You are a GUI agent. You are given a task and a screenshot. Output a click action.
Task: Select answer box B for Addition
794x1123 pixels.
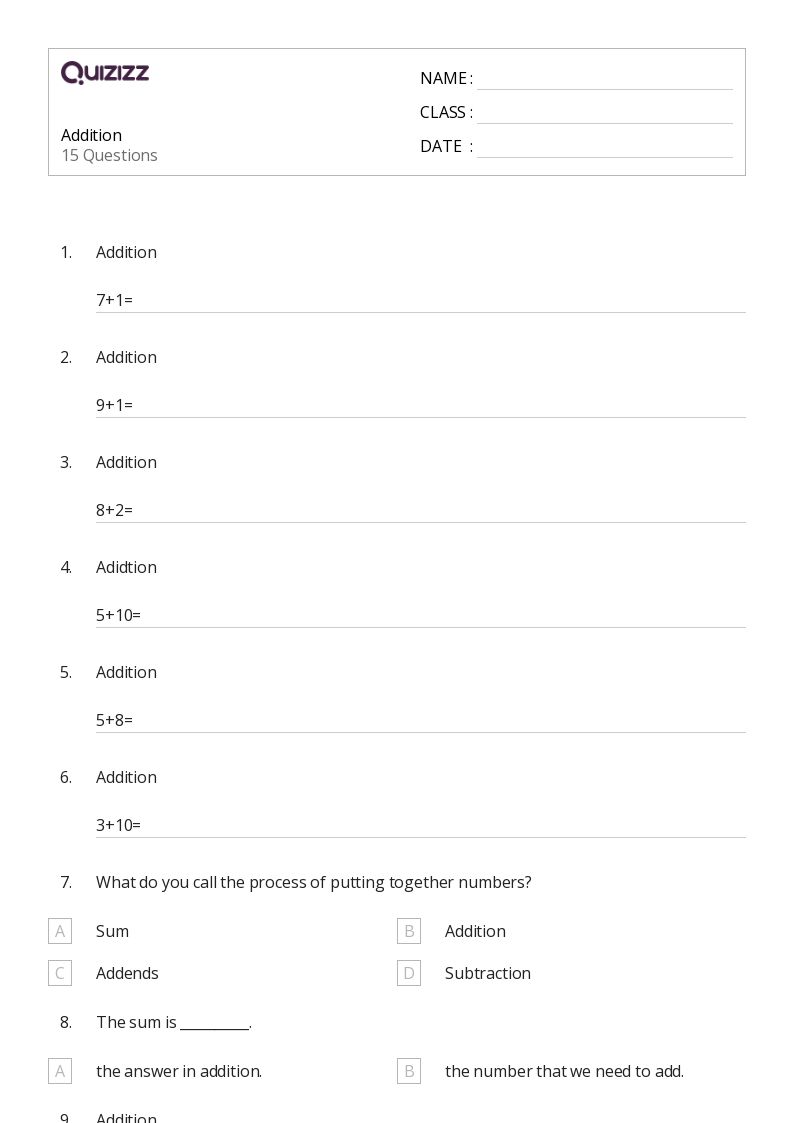pos(409,931)
